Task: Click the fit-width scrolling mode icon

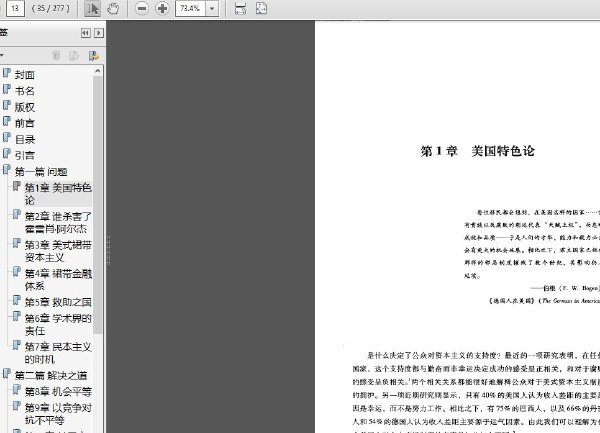Action: [239, 9]
